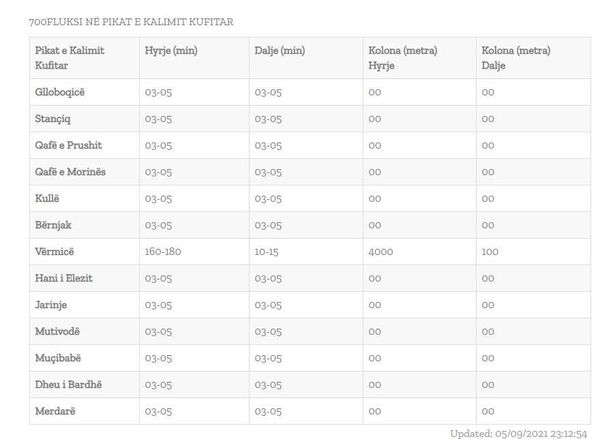The width and height of the screenshot is (600, 439).
Task: Click the Updated timestamp text
Action: (x=518, y=434)
